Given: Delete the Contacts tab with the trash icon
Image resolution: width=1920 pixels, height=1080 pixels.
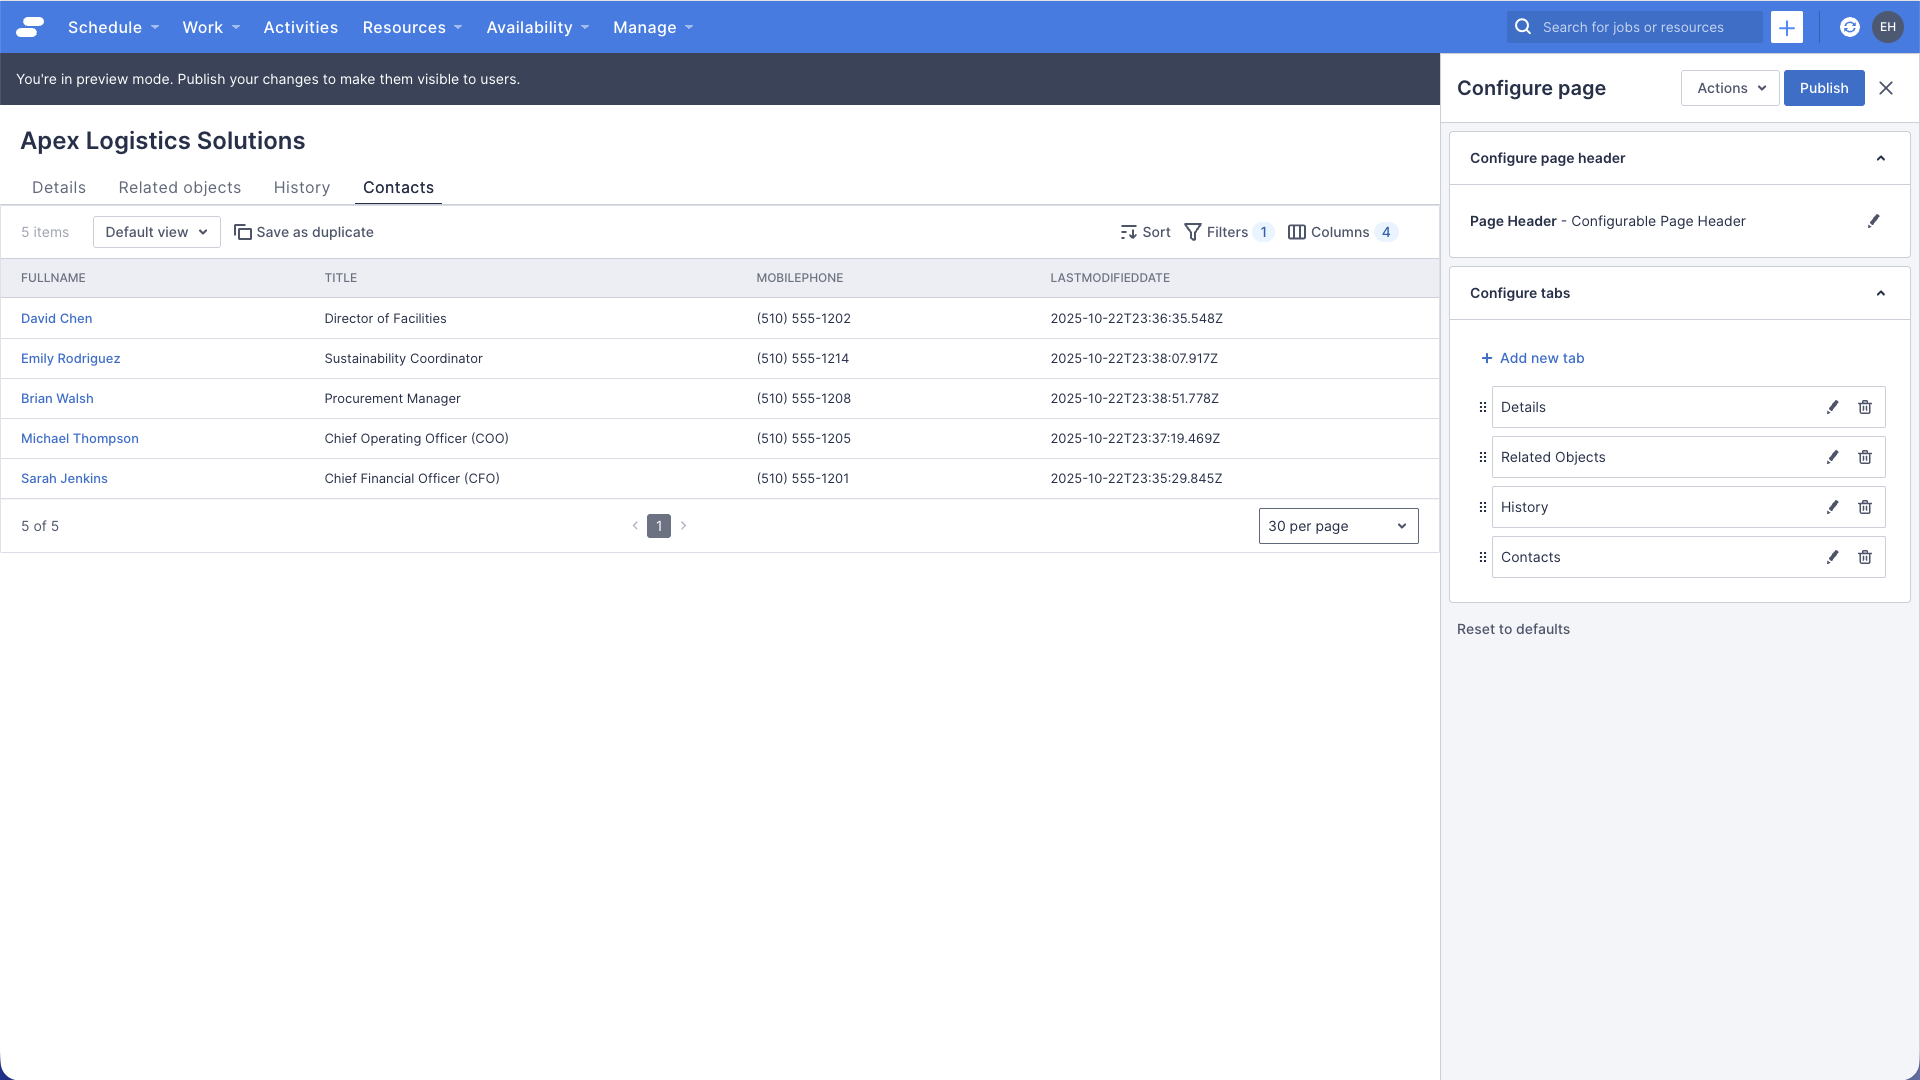Looking at the screenshot, I should (x=1865, y=557).
